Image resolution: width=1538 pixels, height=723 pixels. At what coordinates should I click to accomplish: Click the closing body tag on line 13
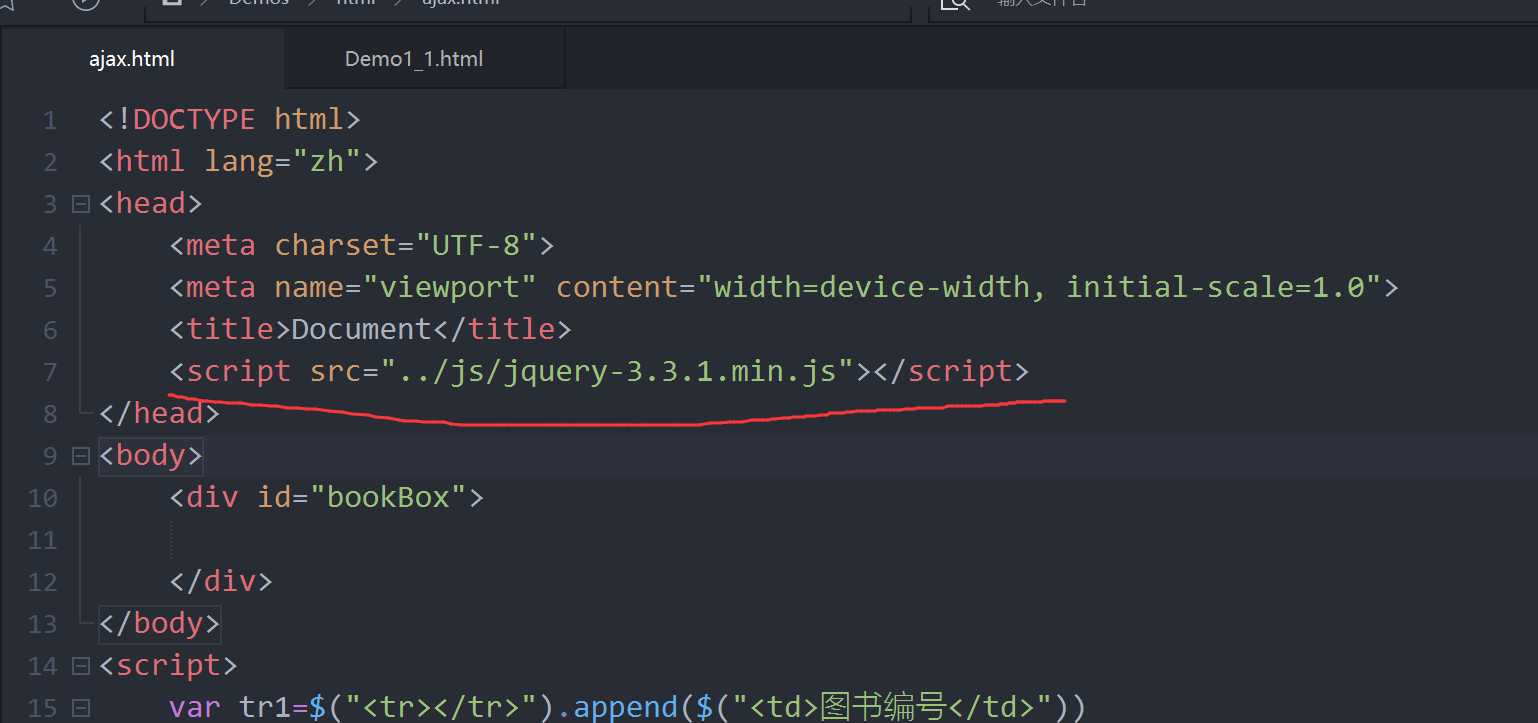pos(159,624)
